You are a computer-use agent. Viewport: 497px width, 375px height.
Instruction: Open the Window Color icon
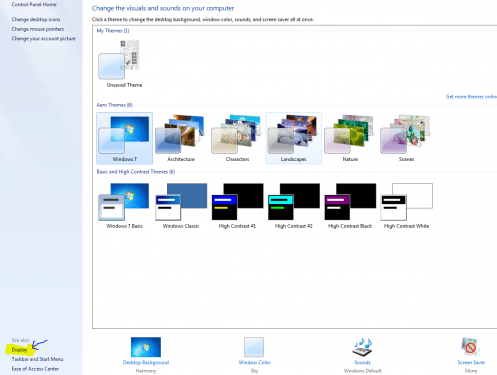[254, 347]
